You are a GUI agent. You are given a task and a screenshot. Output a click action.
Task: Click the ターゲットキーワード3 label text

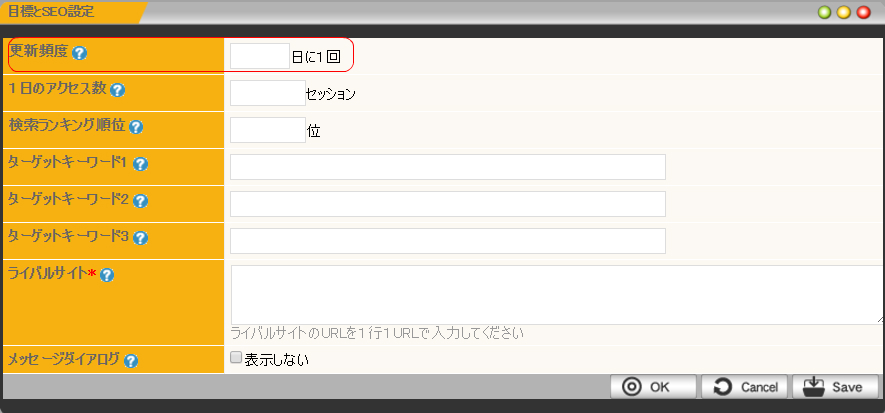[x=69, y=236]
